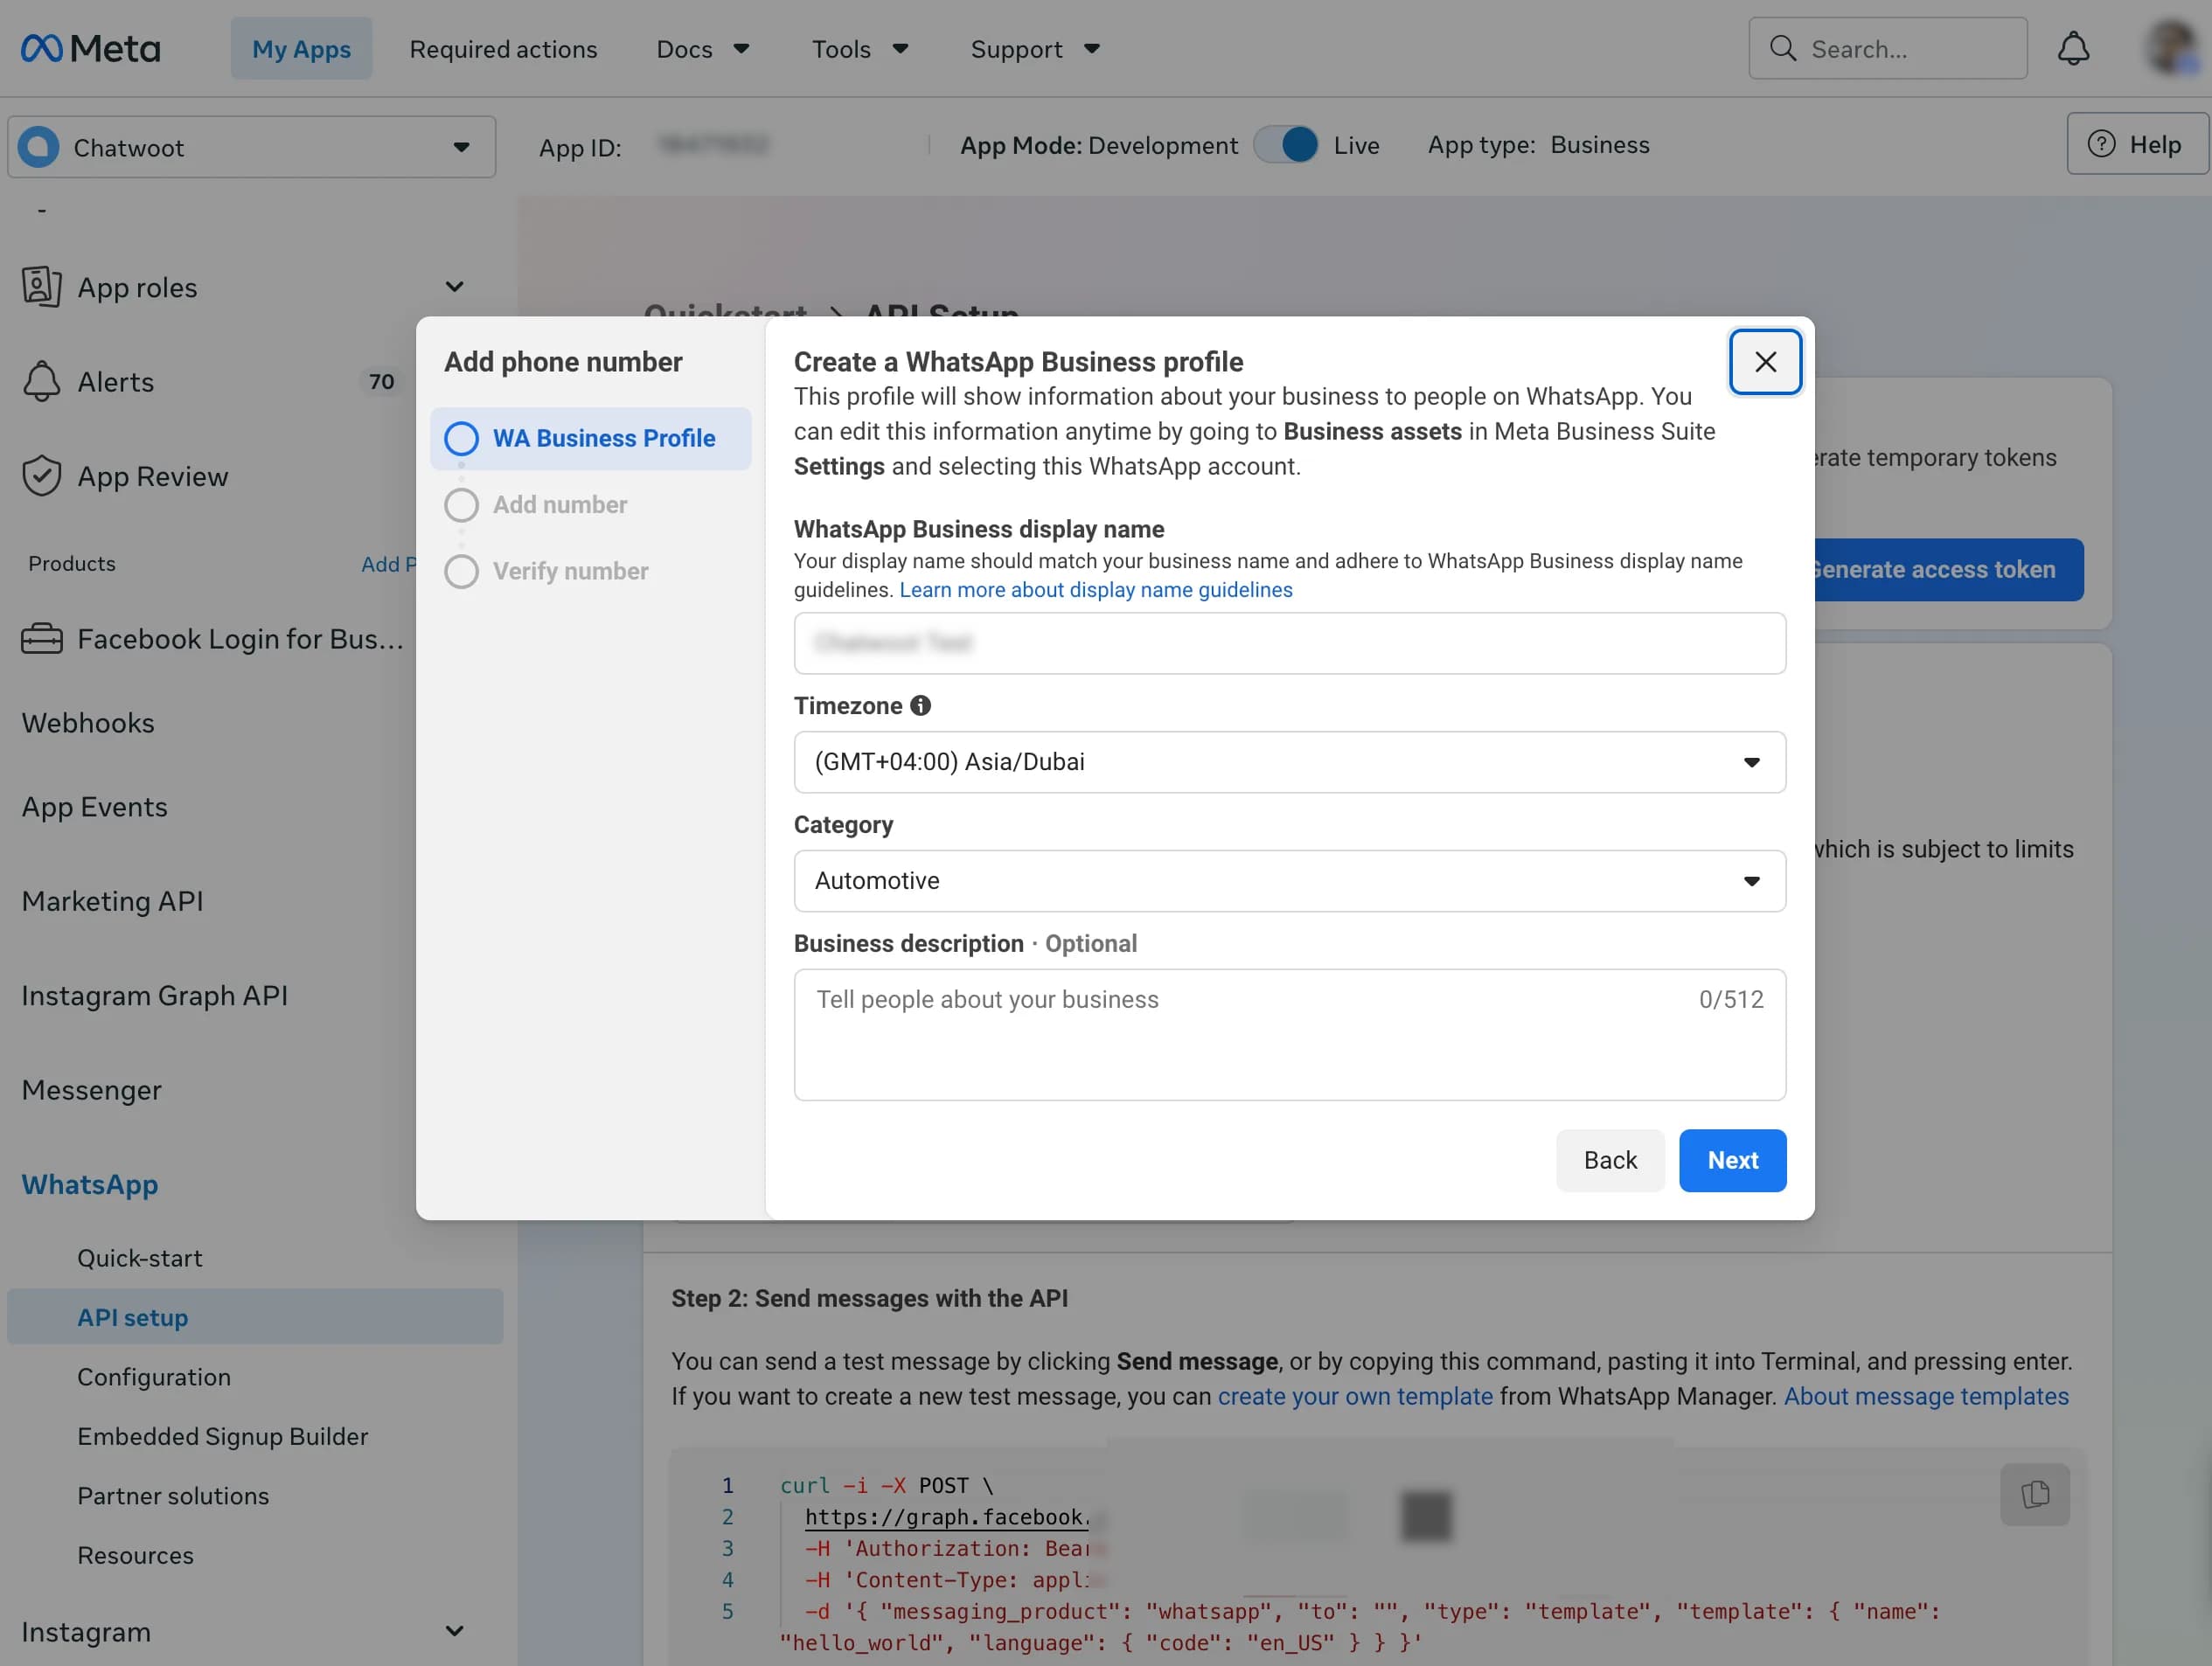Open the Docs menu
The image size is (2212, 1666).
tap(702, 48)
